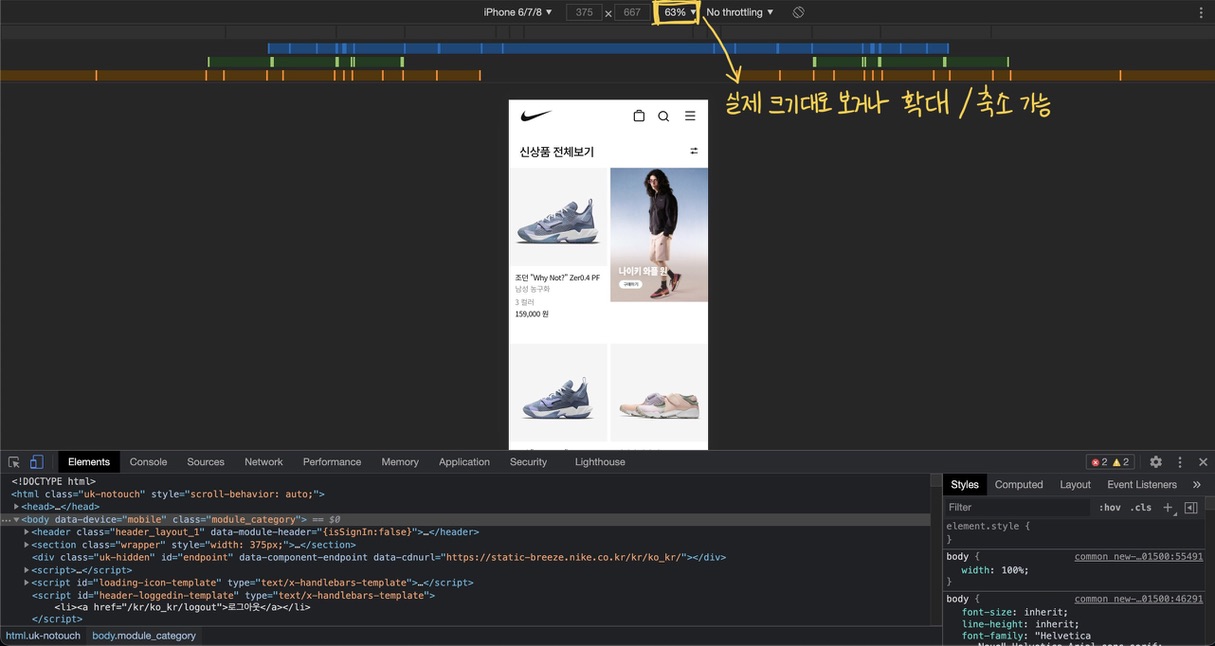Open the Layout tab in styles pane

(1075, 485)
